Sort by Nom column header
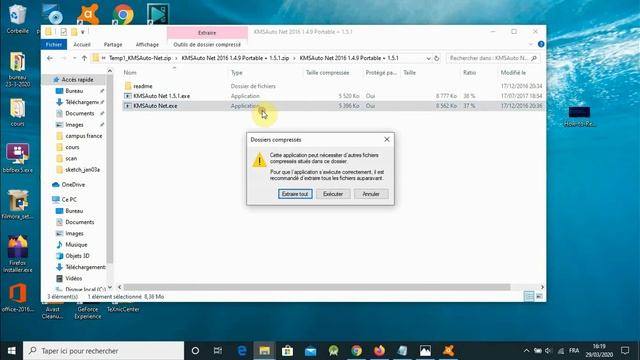 (130, 73)
